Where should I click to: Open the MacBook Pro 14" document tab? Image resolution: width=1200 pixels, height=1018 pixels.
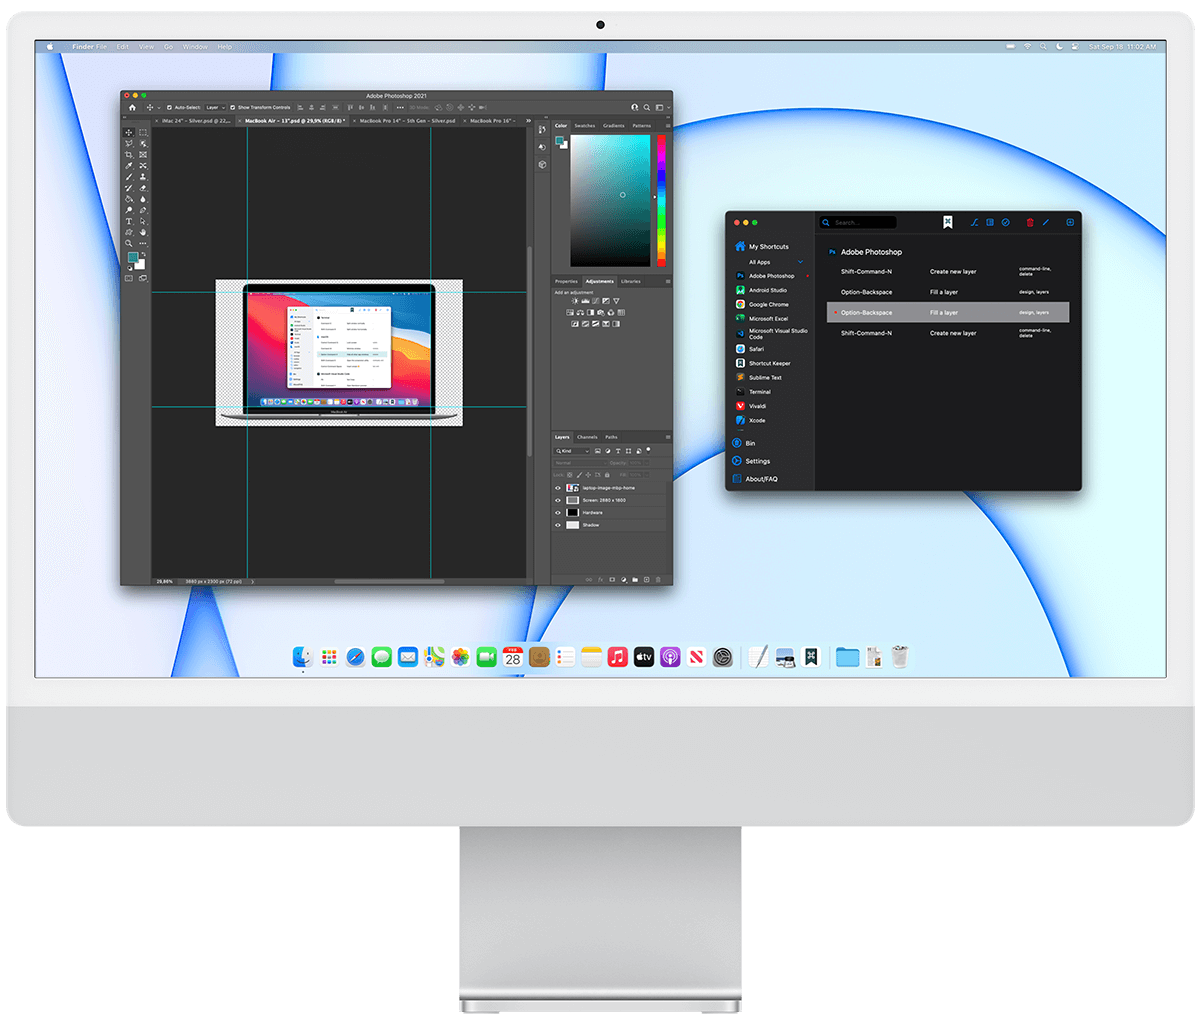(x=407, y=120)
